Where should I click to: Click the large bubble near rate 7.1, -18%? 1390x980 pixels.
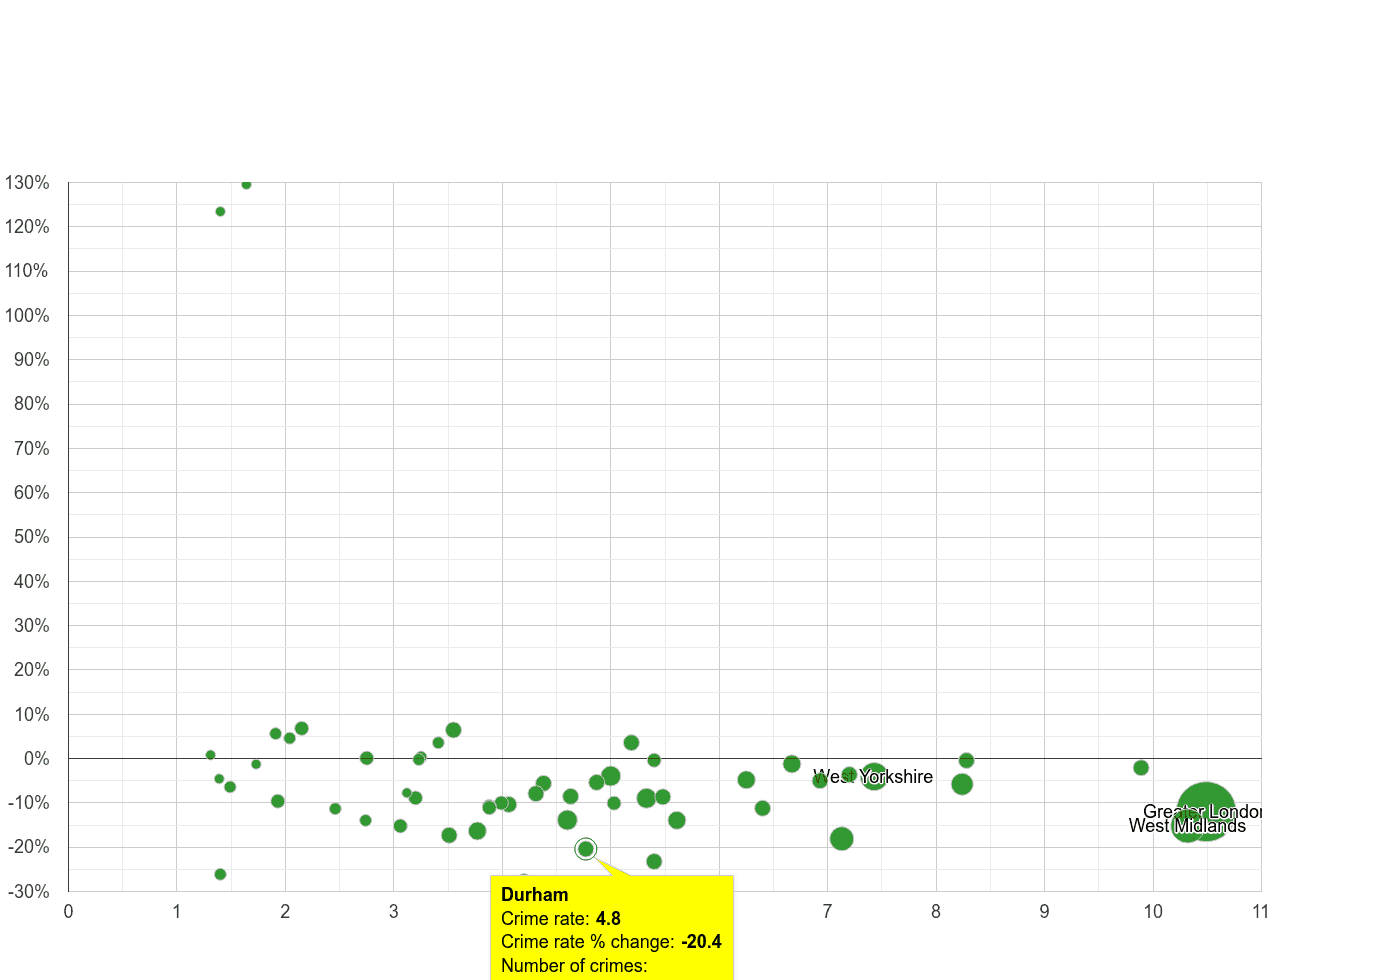pyautogui.click(x=842, y=839)
